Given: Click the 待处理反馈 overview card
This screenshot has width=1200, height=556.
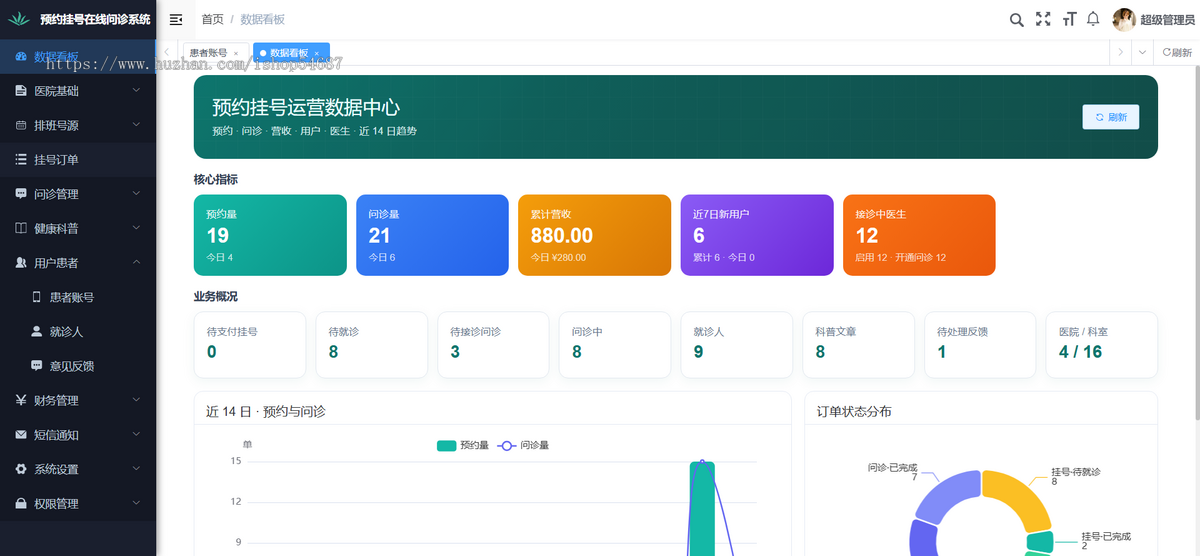Looking at the screenshot, I should [980, 345].
